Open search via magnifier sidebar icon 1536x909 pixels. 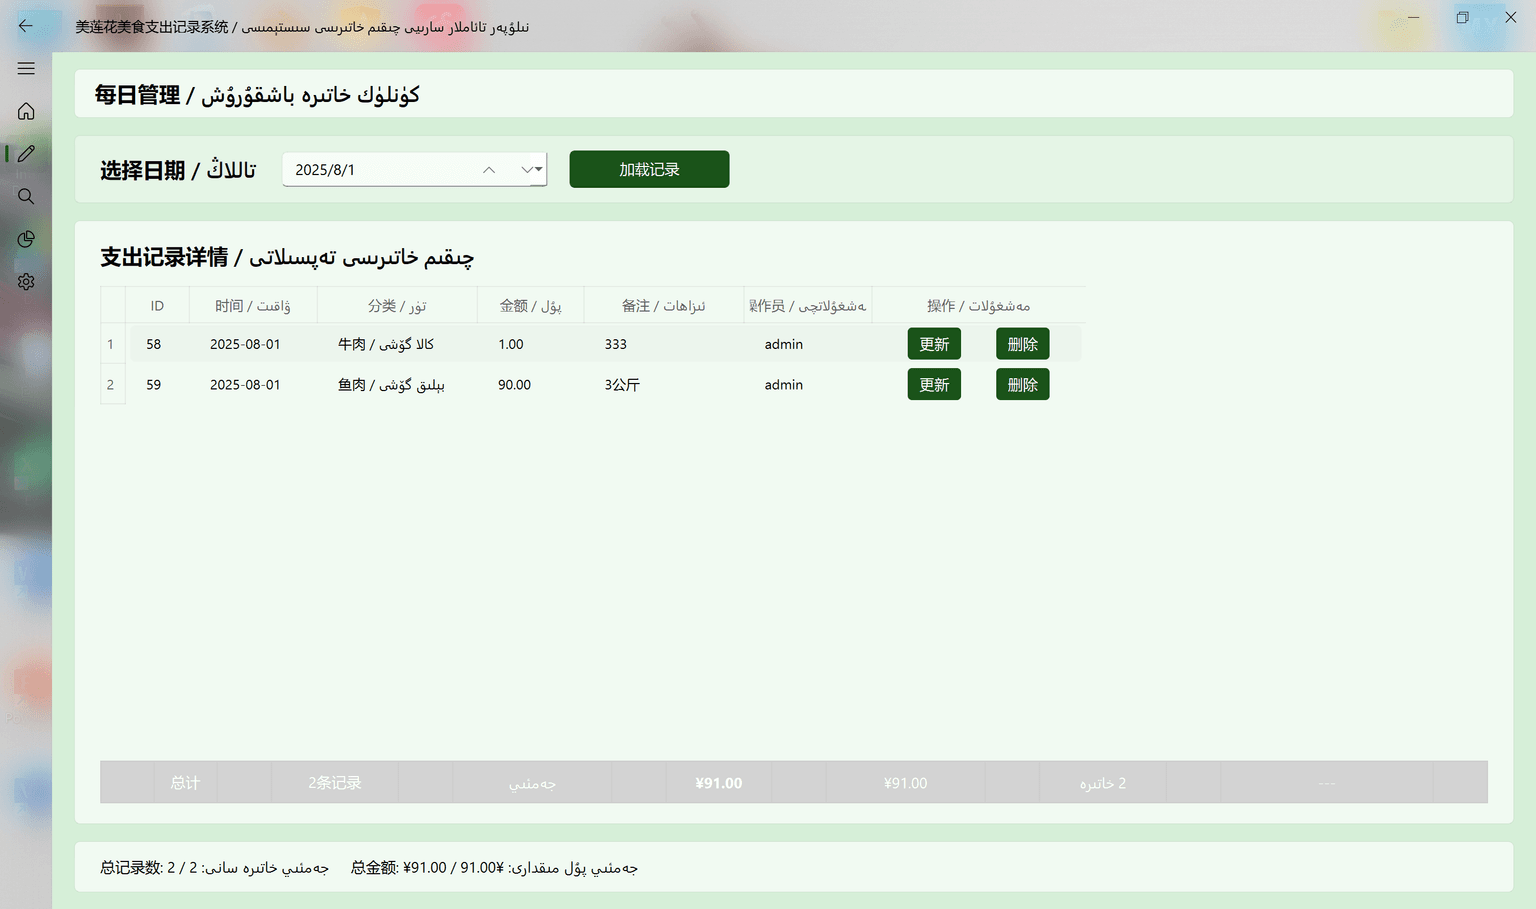pos(26,196)
